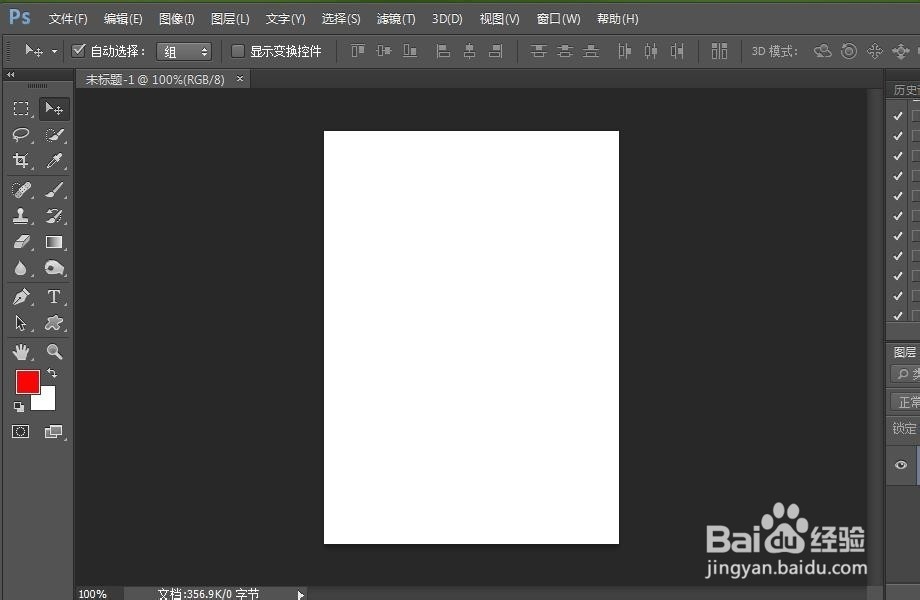Open the 图像(I) menu
The width and height of the screenshot is (920, 600).
[177, 19]
